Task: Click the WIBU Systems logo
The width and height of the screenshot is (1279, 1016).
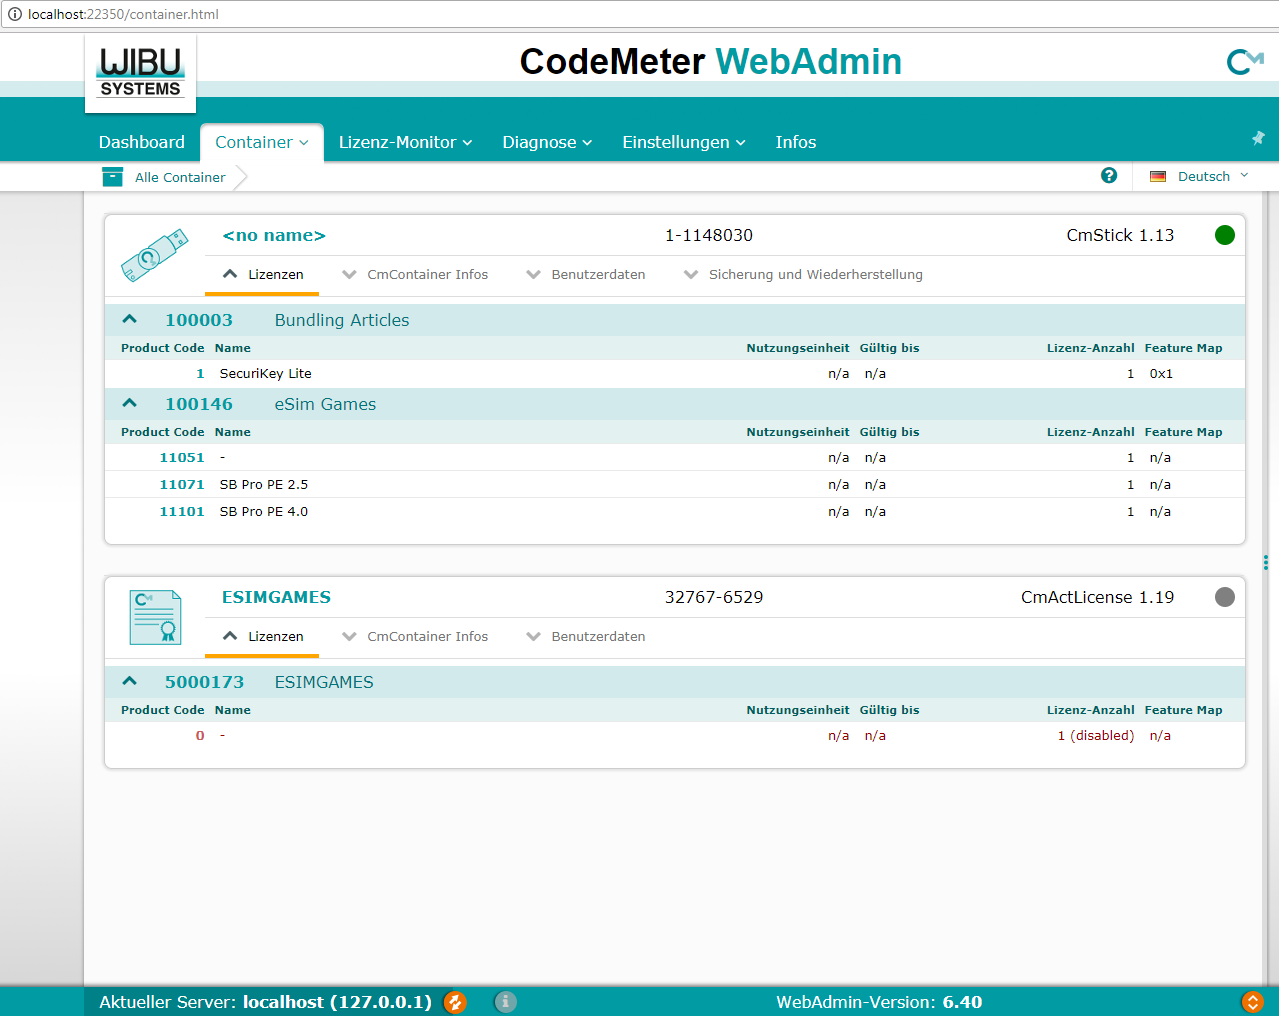Action: 140,73
